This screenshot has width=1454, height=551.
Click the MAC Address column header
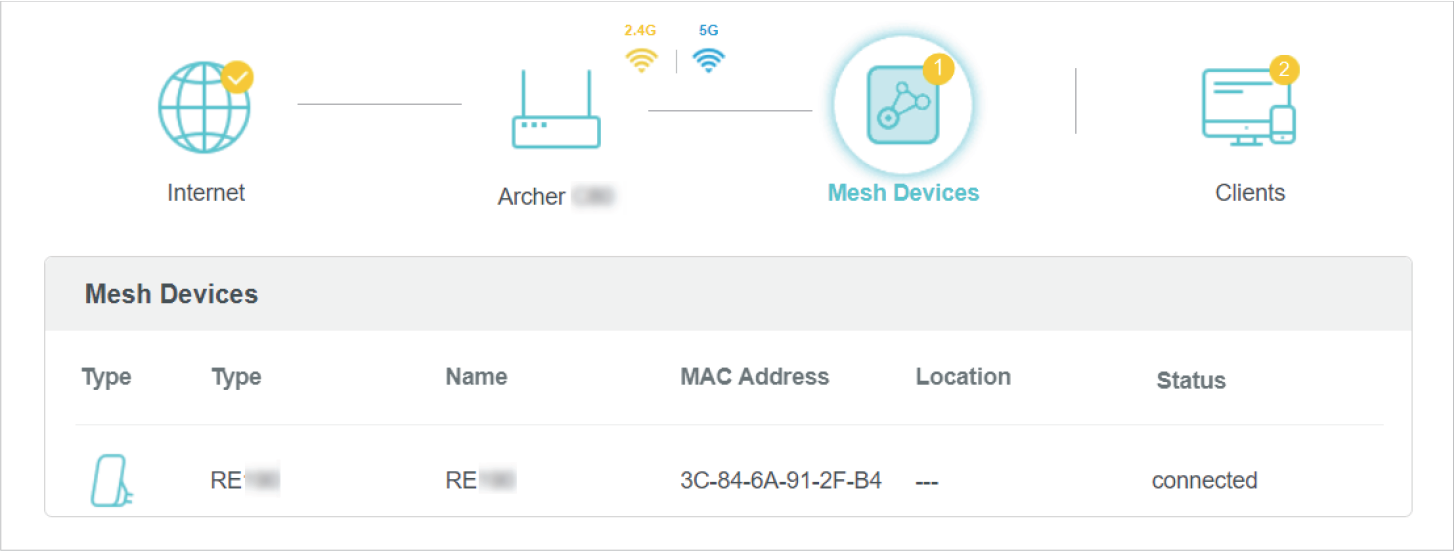pyautogui.click(x=754, y=377)
